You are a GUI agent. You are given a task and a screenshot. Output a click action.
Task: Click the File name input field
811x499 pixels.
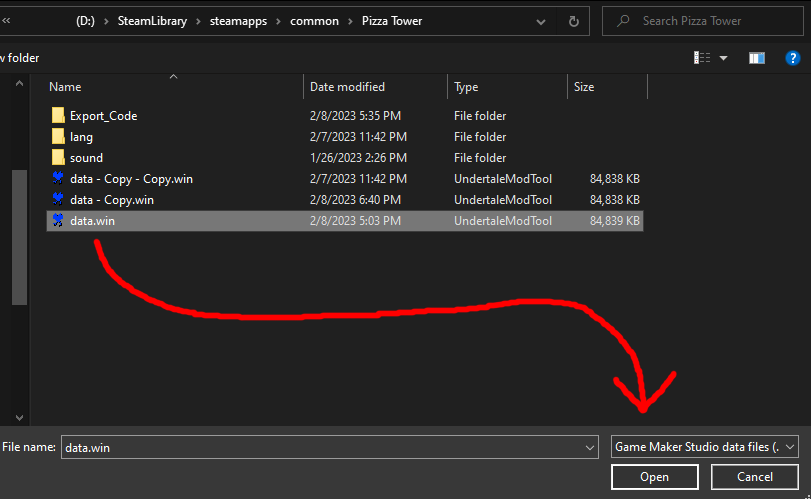(x=329, y=447)
